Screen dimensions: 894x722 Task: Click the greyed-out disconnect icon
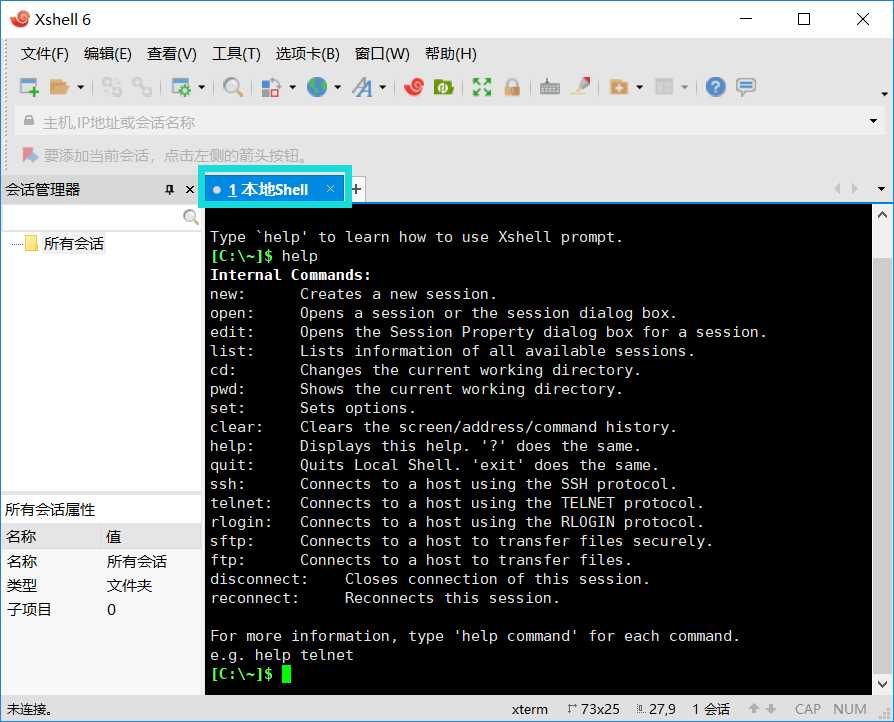(x=142, y=87)
